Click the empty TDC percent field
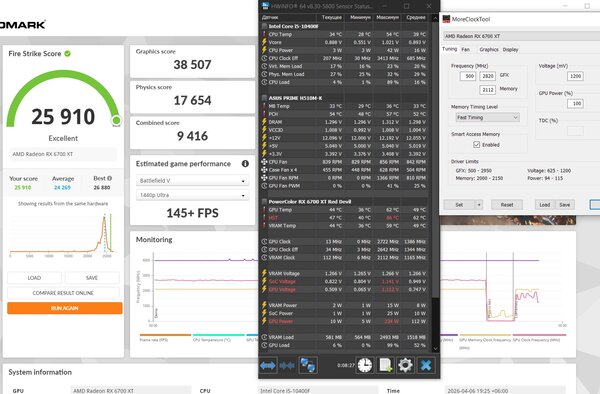Viewport: 600px width, 394px height. pyautogui.click(x=575, y=131)
